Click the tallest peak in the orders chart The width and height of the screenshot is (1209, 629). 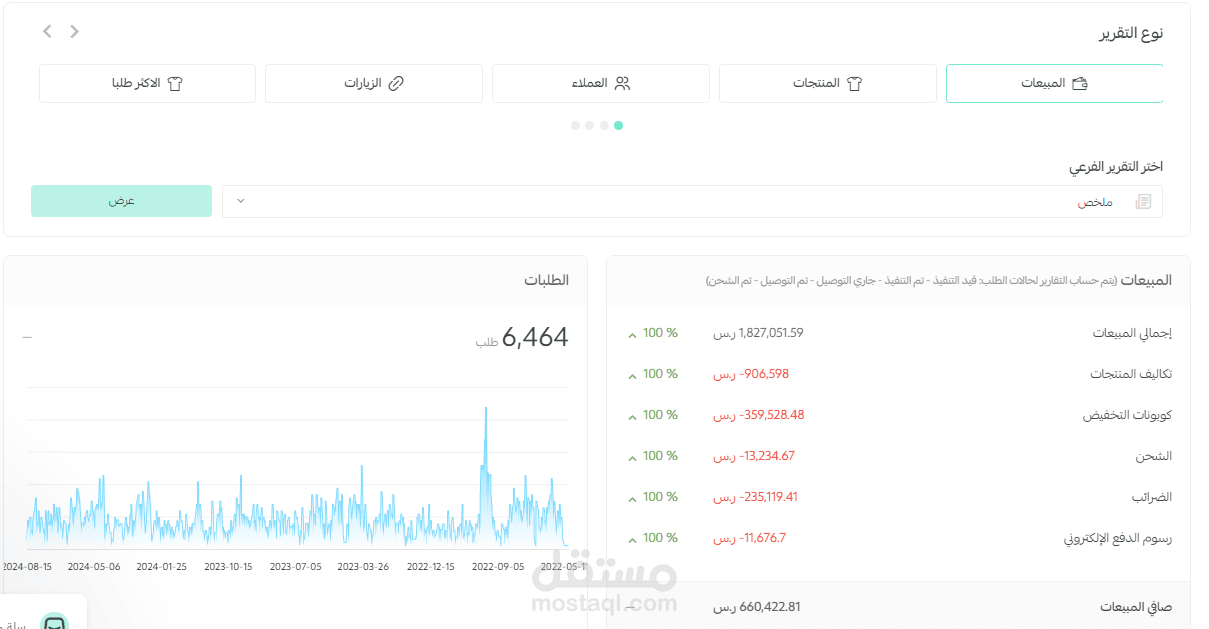tap(486, 410)
